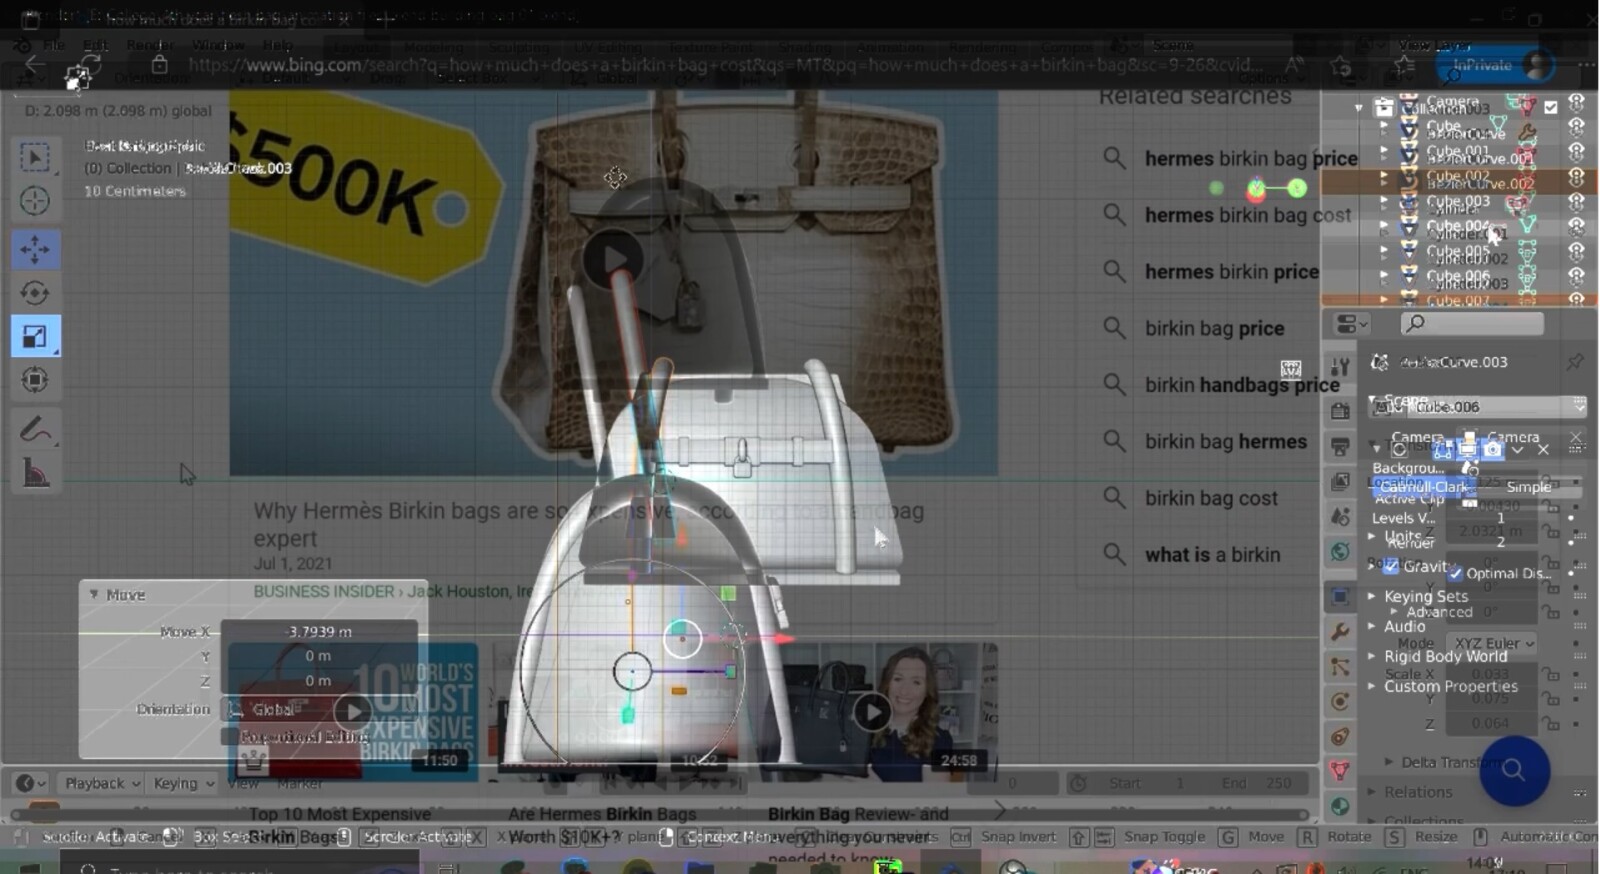
Task: Activate the Scale tool
Action: click(x=35, y=337)
